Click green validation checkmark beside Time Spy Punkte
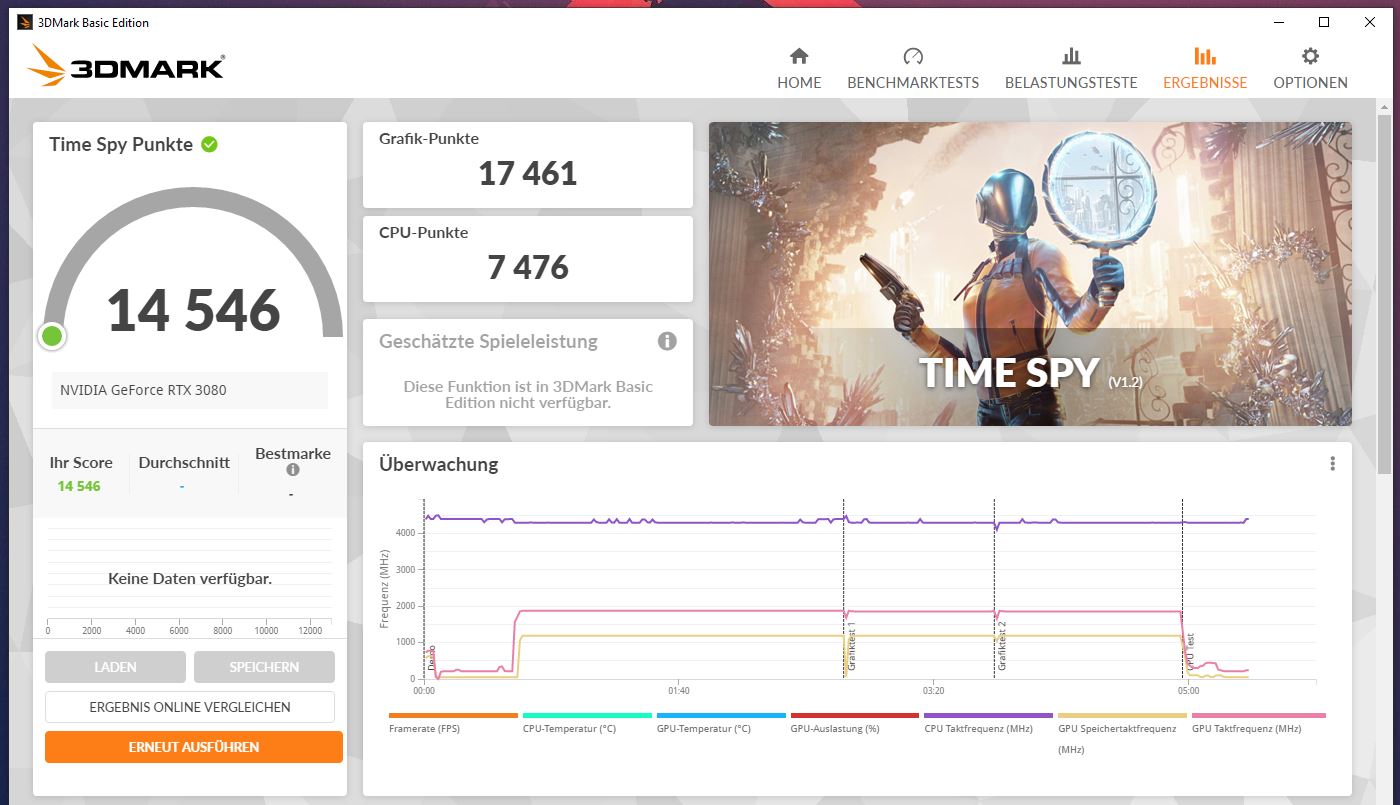The image size is (1400, 805). [209, 144]
